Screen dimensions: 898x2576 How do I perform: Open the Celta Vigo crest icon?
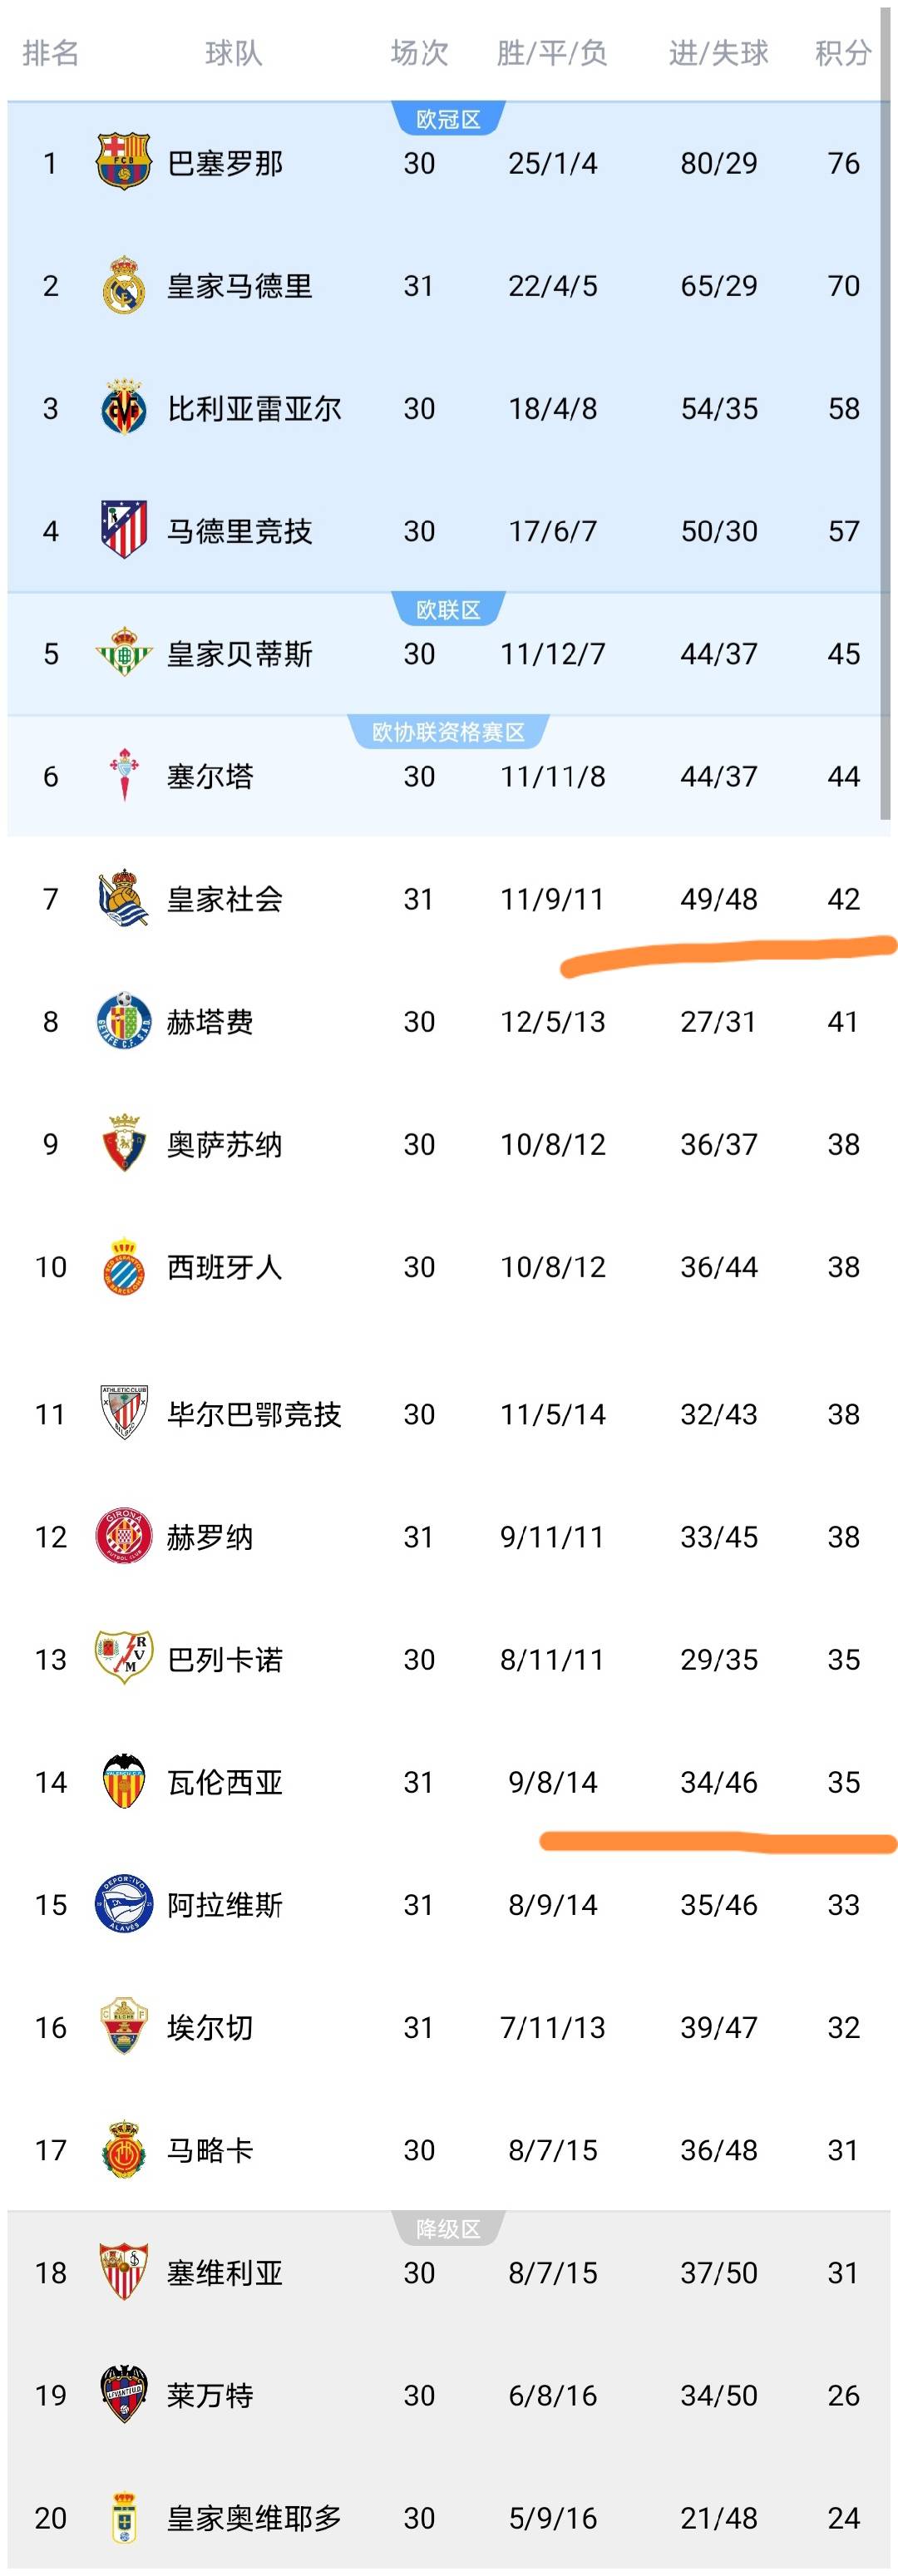[124, 776]
